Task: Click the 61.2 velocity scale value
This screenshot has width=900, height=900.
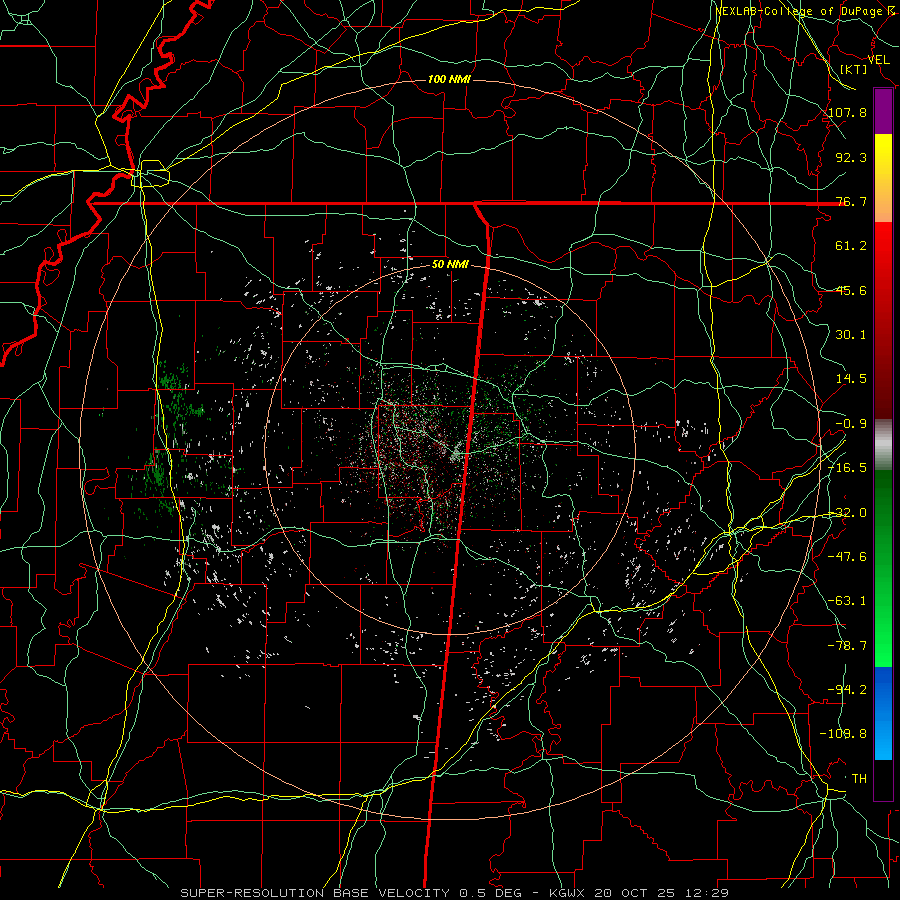Action: (851, 246)
